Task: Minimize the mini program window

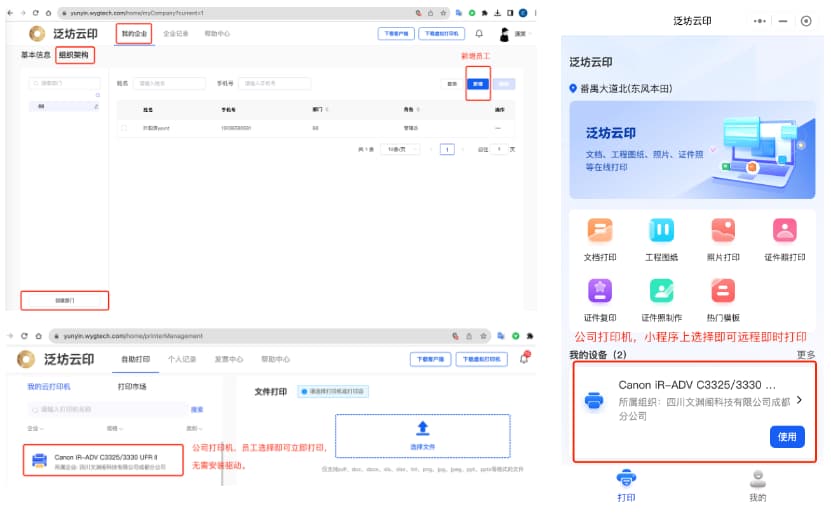Action: pos(783,21)
